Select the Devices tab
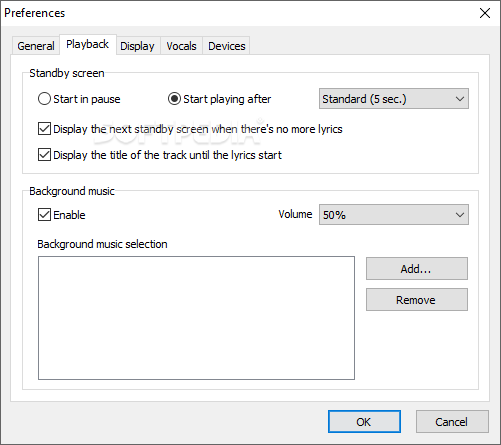501x445 pixels. (x=227, y=46)
